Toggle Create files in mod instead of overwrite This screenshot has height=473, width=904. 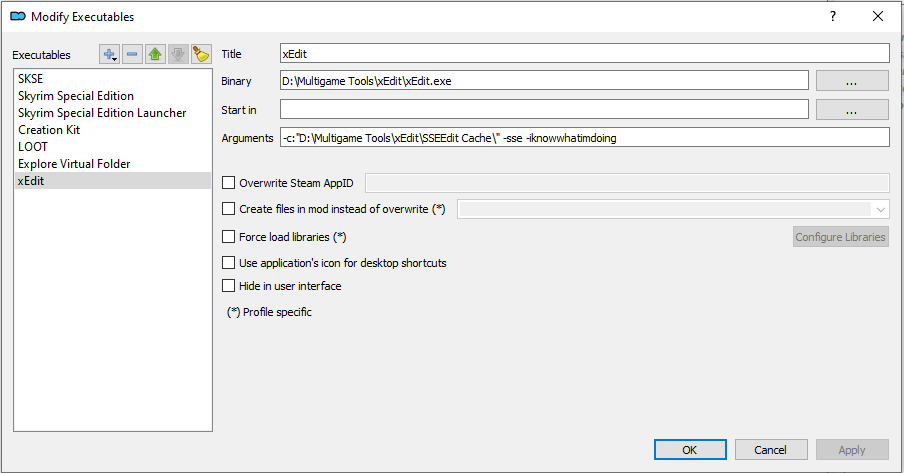click(229, 209)
